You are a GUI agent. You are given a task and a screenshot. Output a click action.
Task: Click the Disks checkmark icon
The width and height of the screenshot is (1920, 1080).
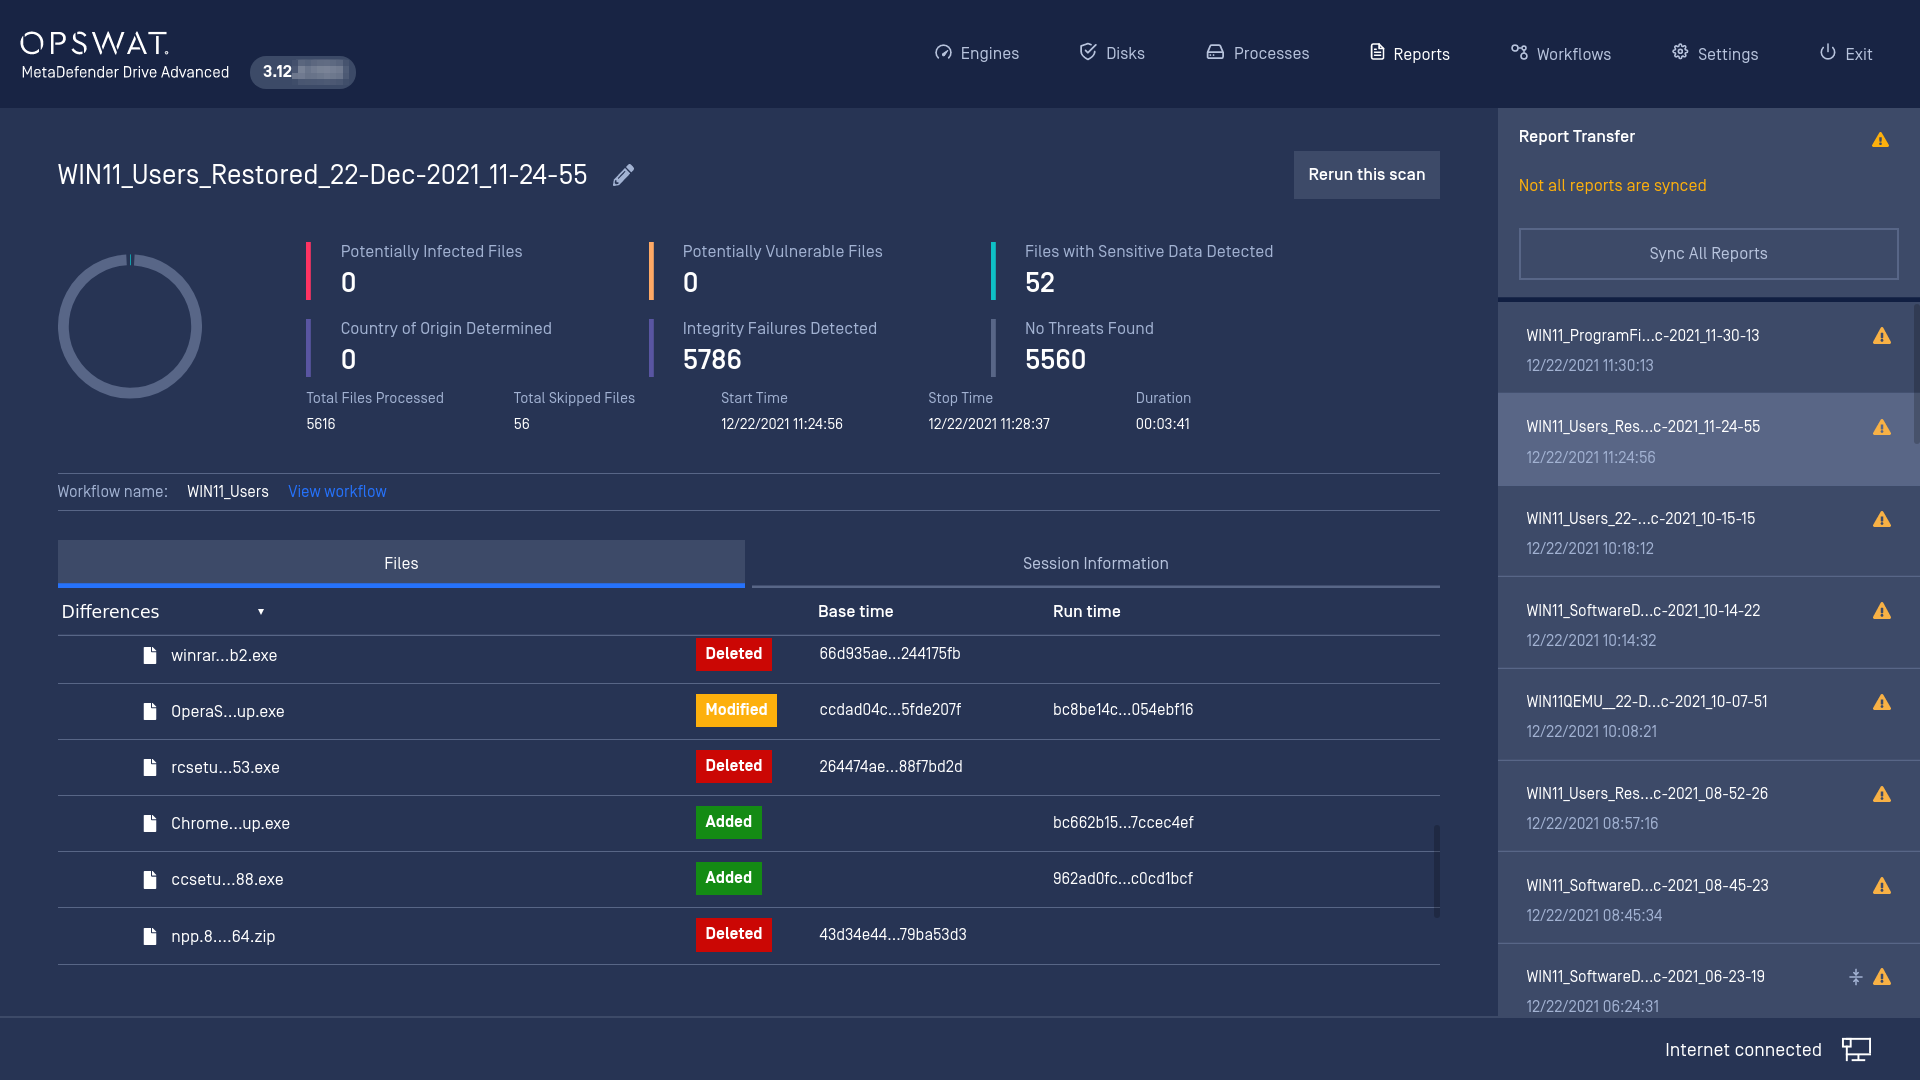[x=1088, y=52]
